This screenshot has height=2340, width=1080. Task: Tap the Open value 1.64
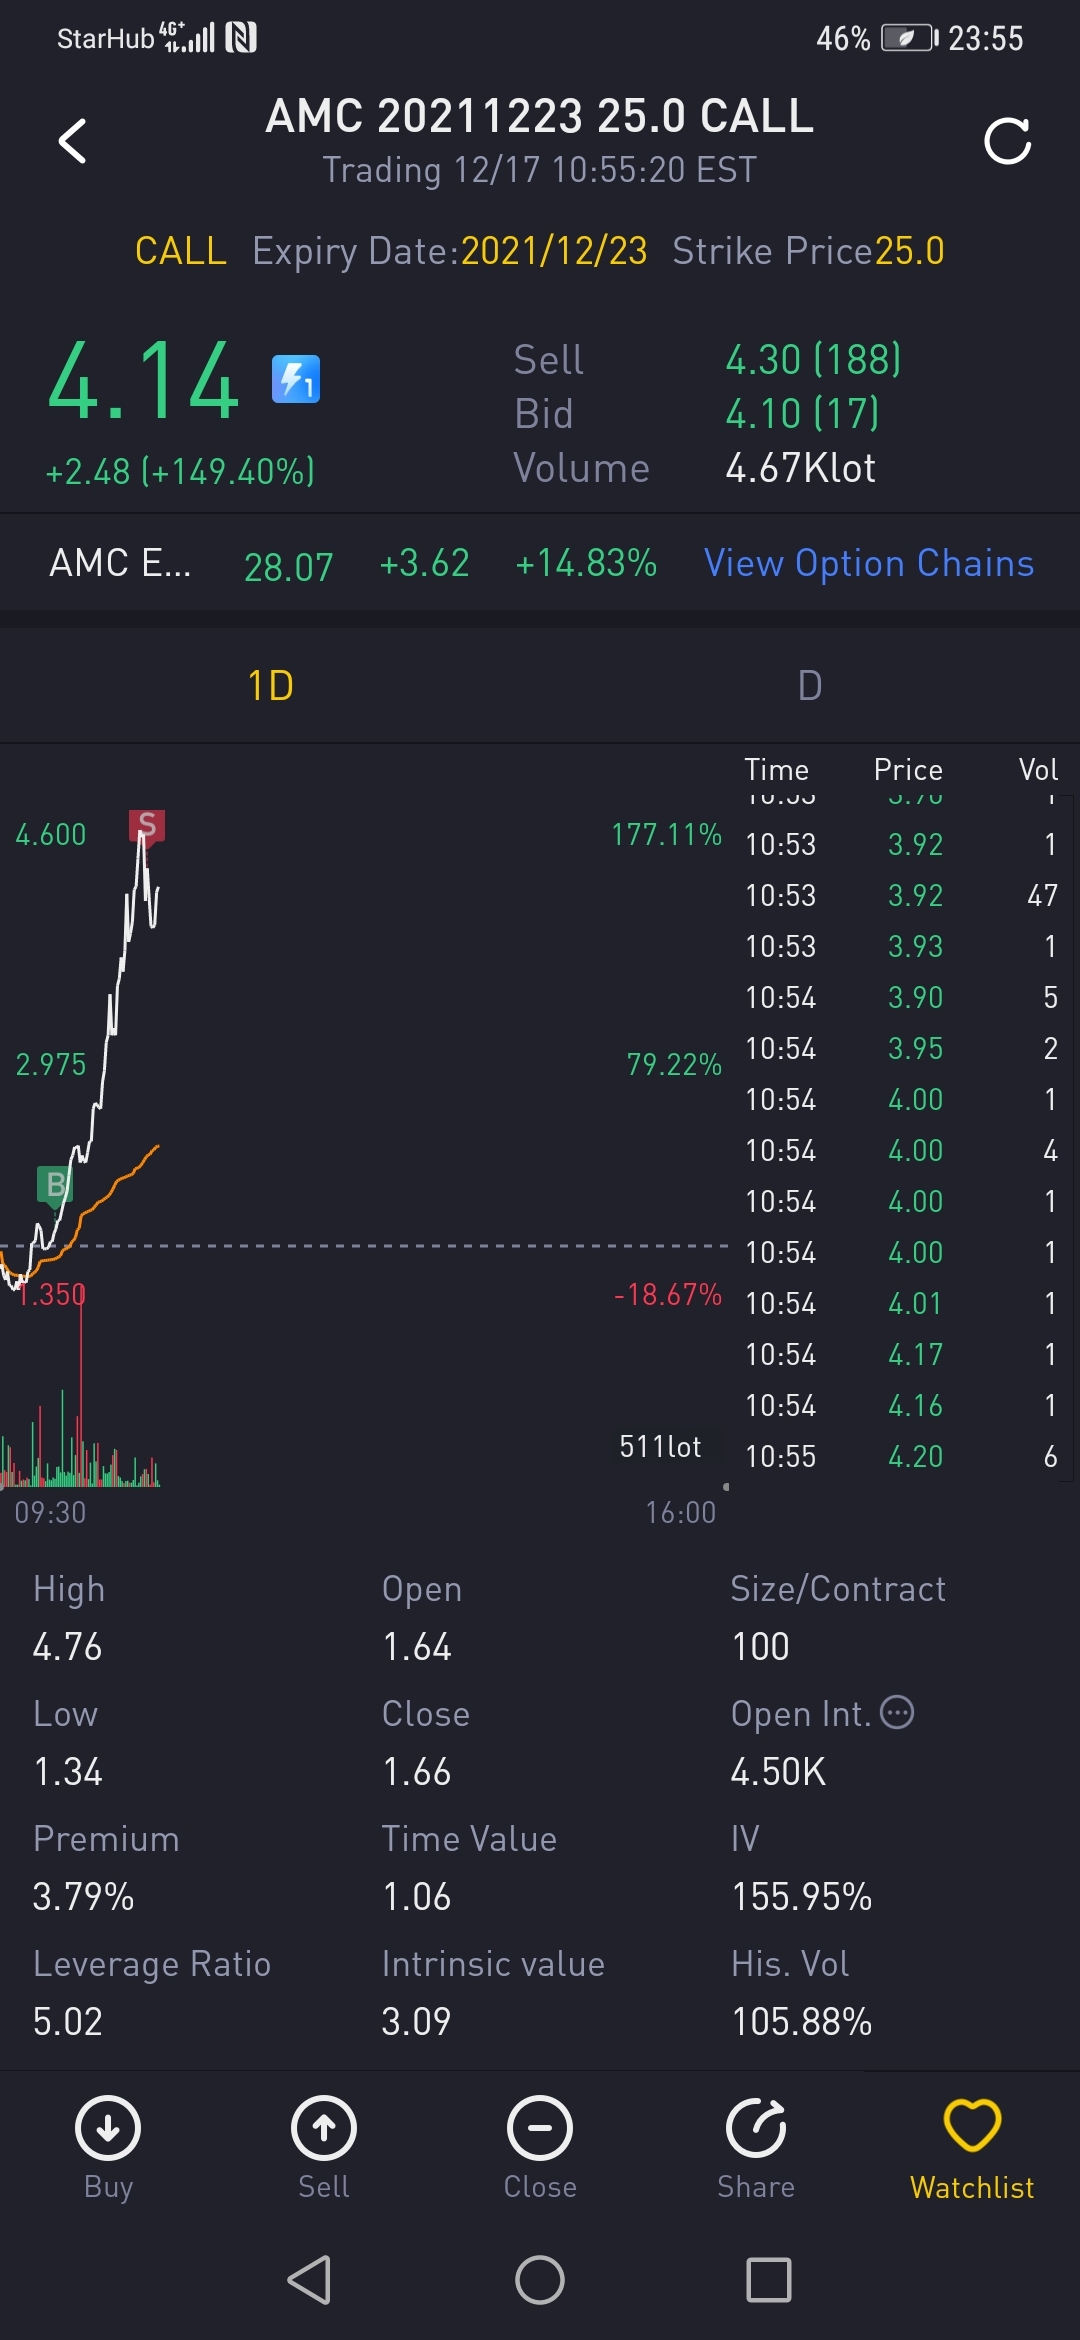coord(416,1646)
